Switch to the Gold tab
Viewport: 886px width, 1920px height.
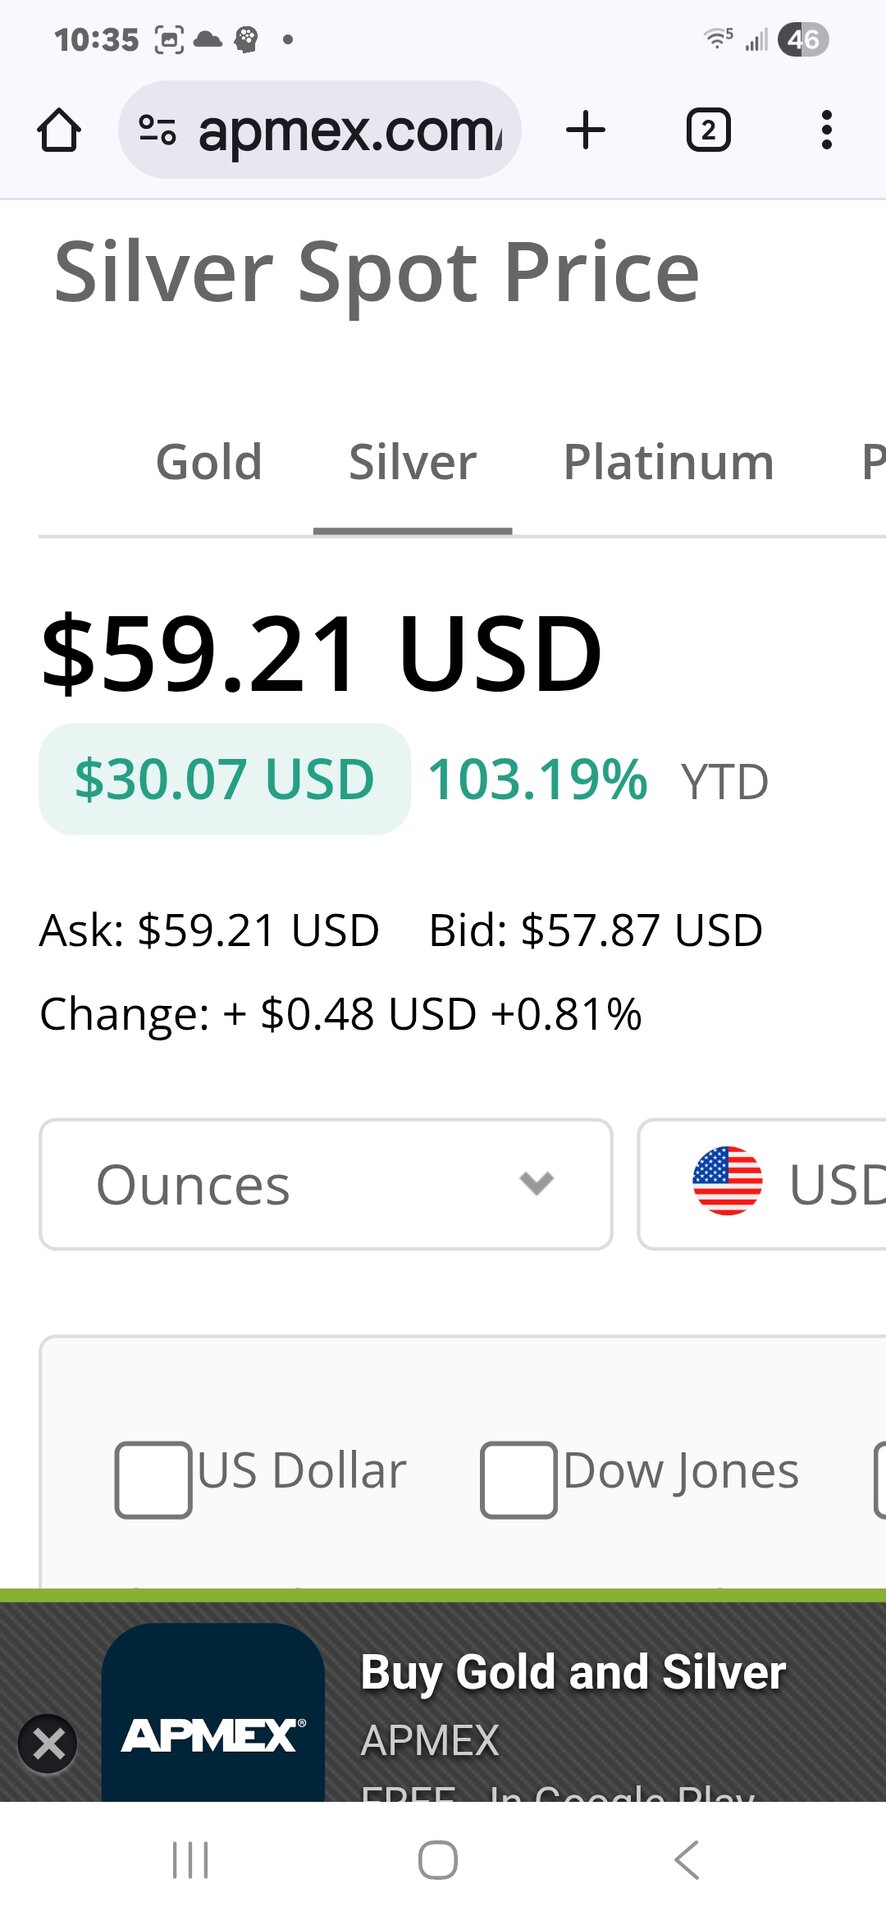point(209,463)
